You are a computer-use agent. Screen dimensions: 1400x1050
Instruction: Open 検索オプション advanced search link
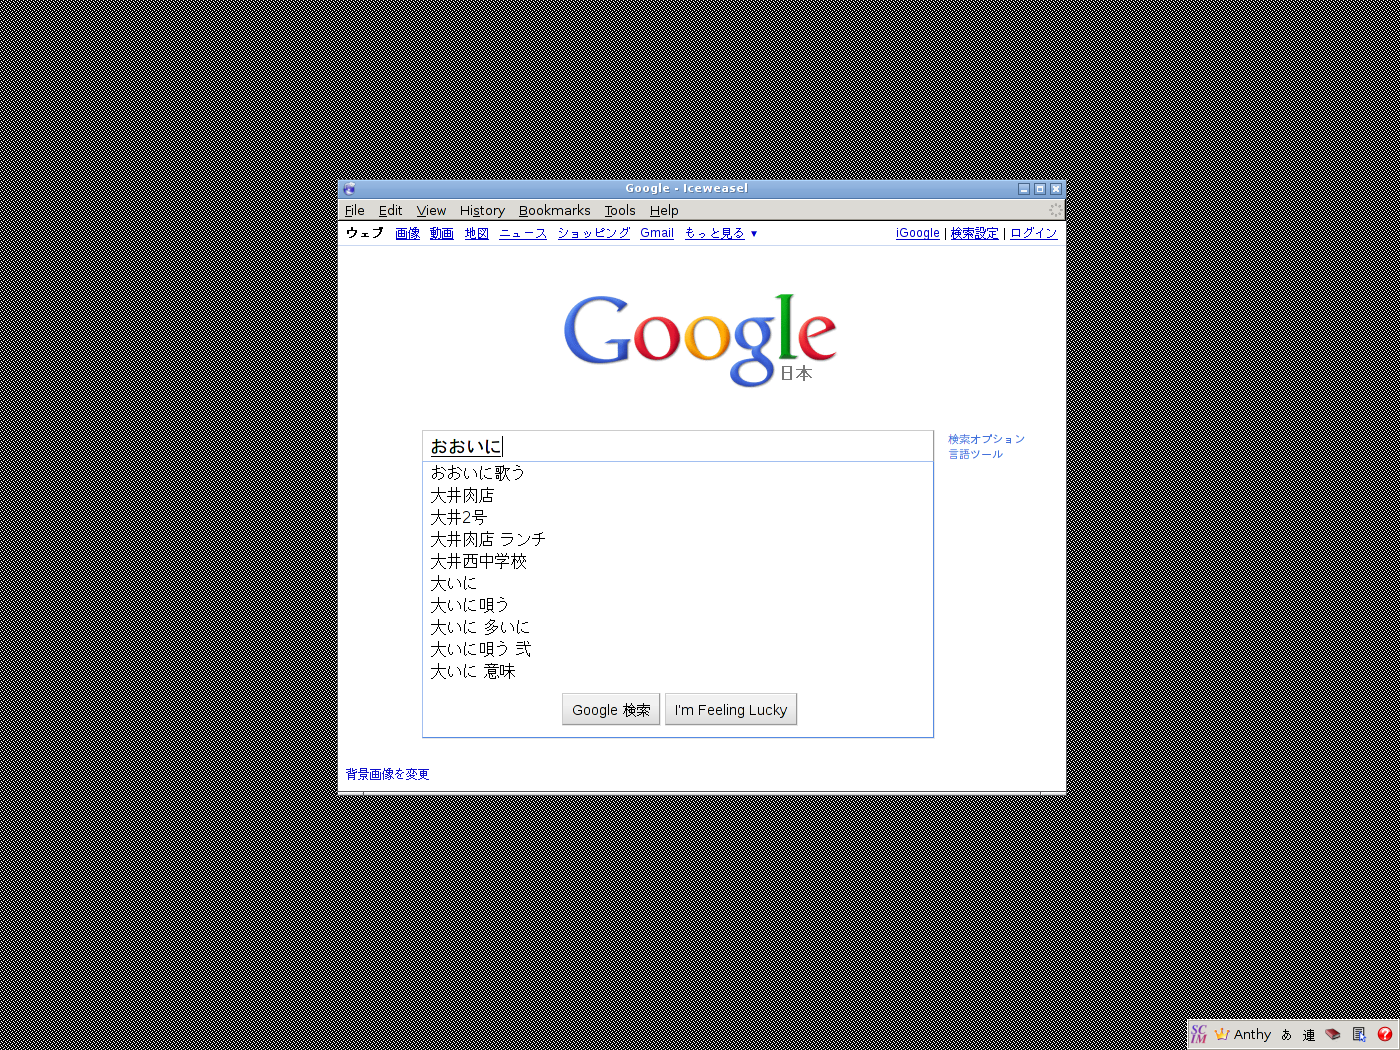point(987,439)
